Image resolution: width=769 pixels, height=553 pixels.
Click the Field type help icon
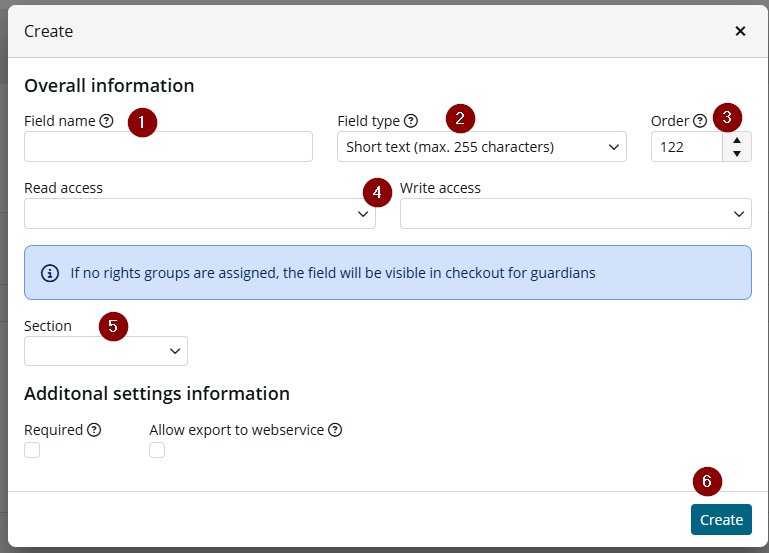point(411,121)
